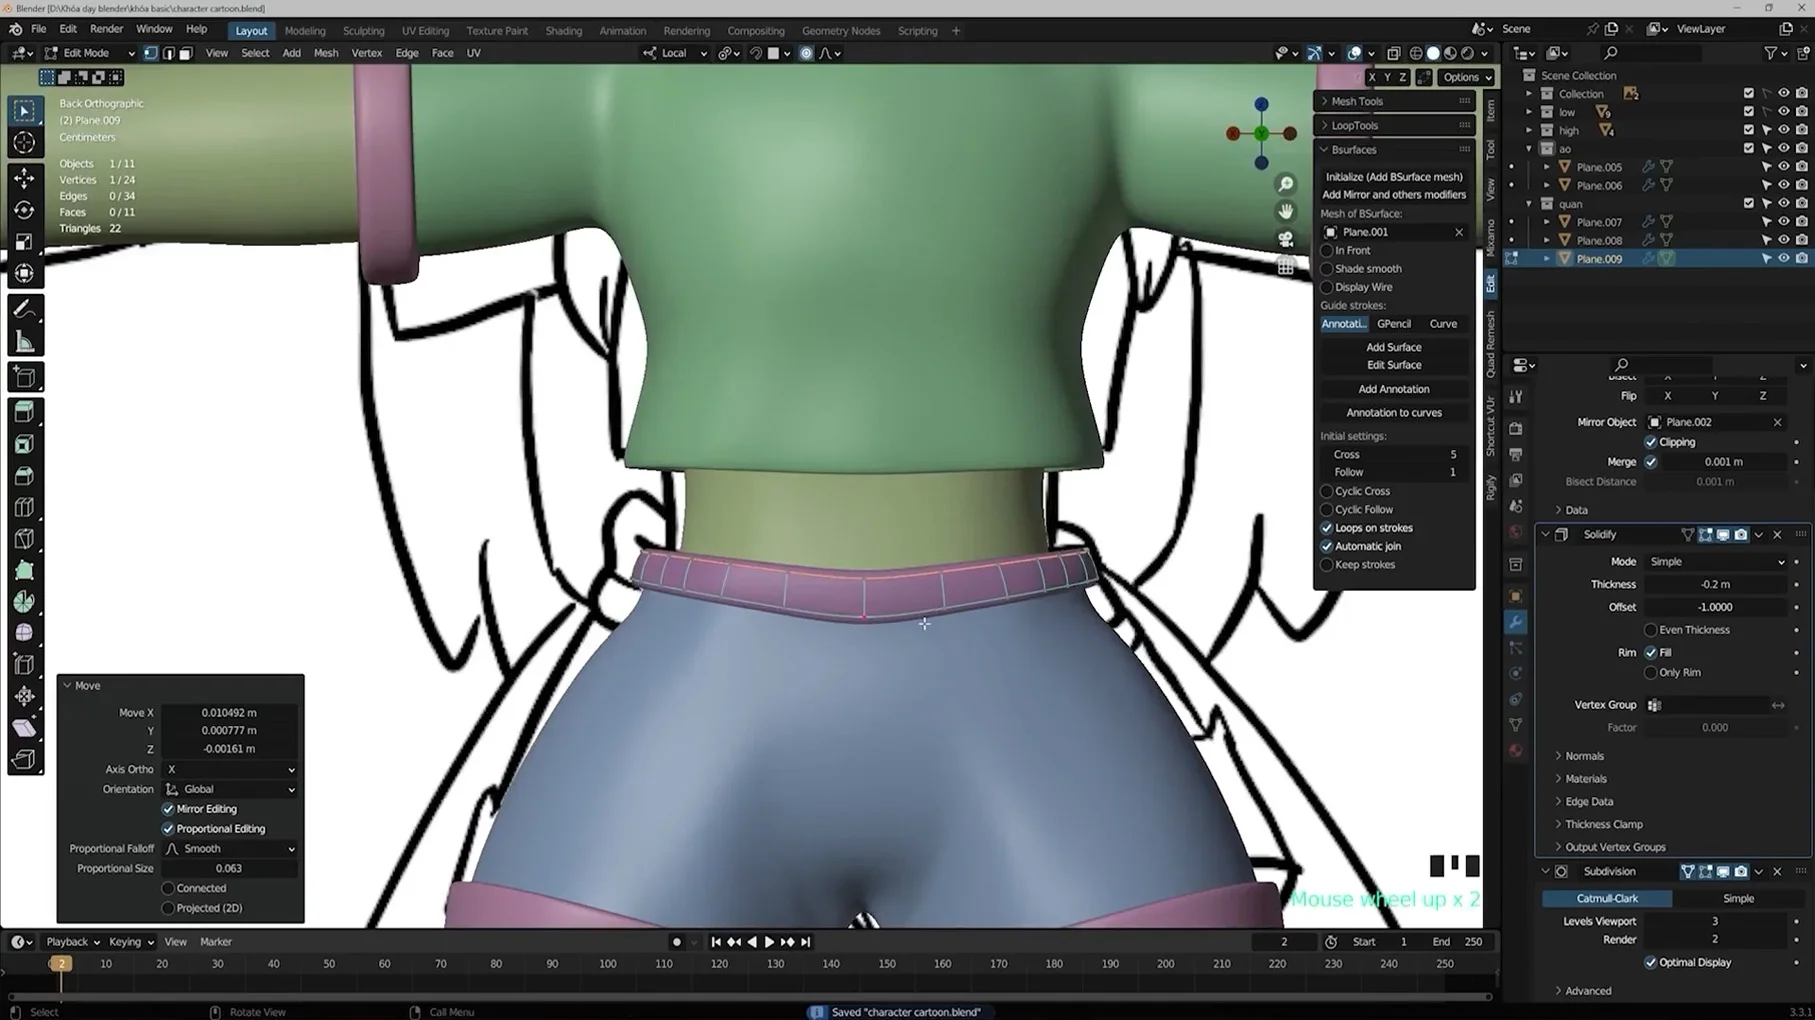The width and height of the screenshot is (1815, 1020).
Task: Select the Scale tool in the left toolbar
Action: [x=24, y=242]
